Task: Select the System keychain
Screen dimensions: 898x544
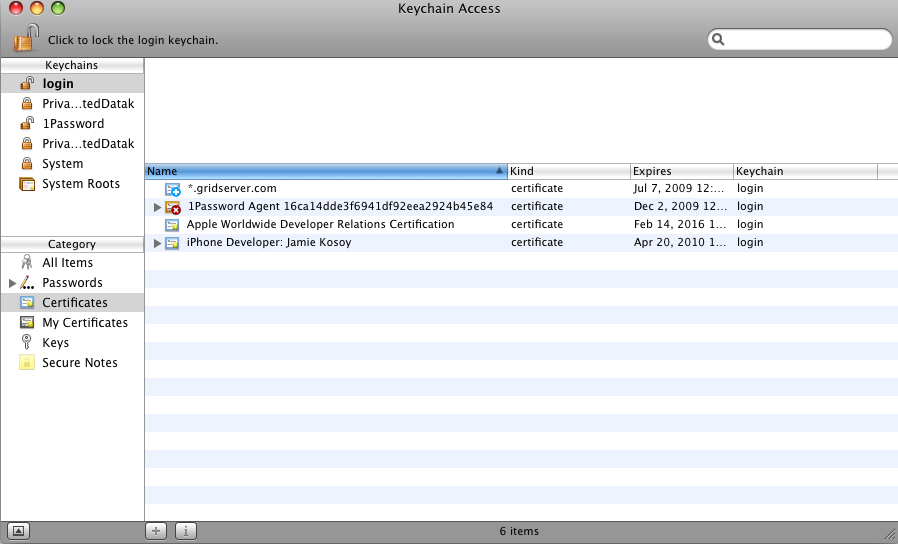Action: pyautogui.click(x=62, y=164)
